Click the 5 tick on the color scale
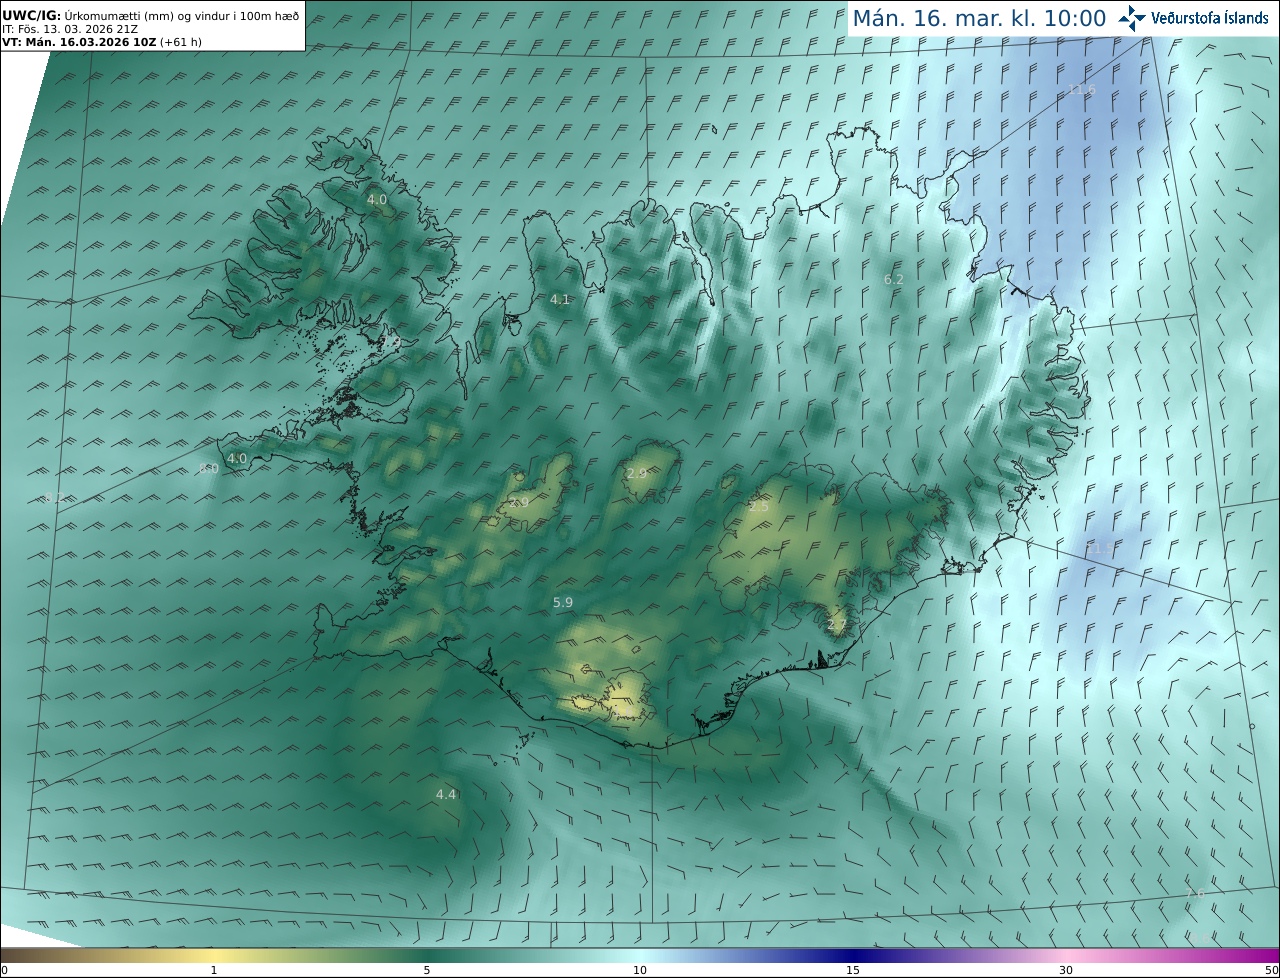This screenshot has height=978, width=1280. point(427,970)
